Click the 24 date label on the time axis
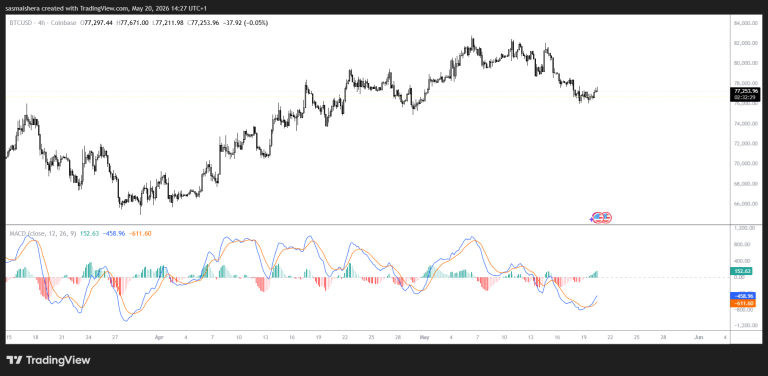 point(88,337)
